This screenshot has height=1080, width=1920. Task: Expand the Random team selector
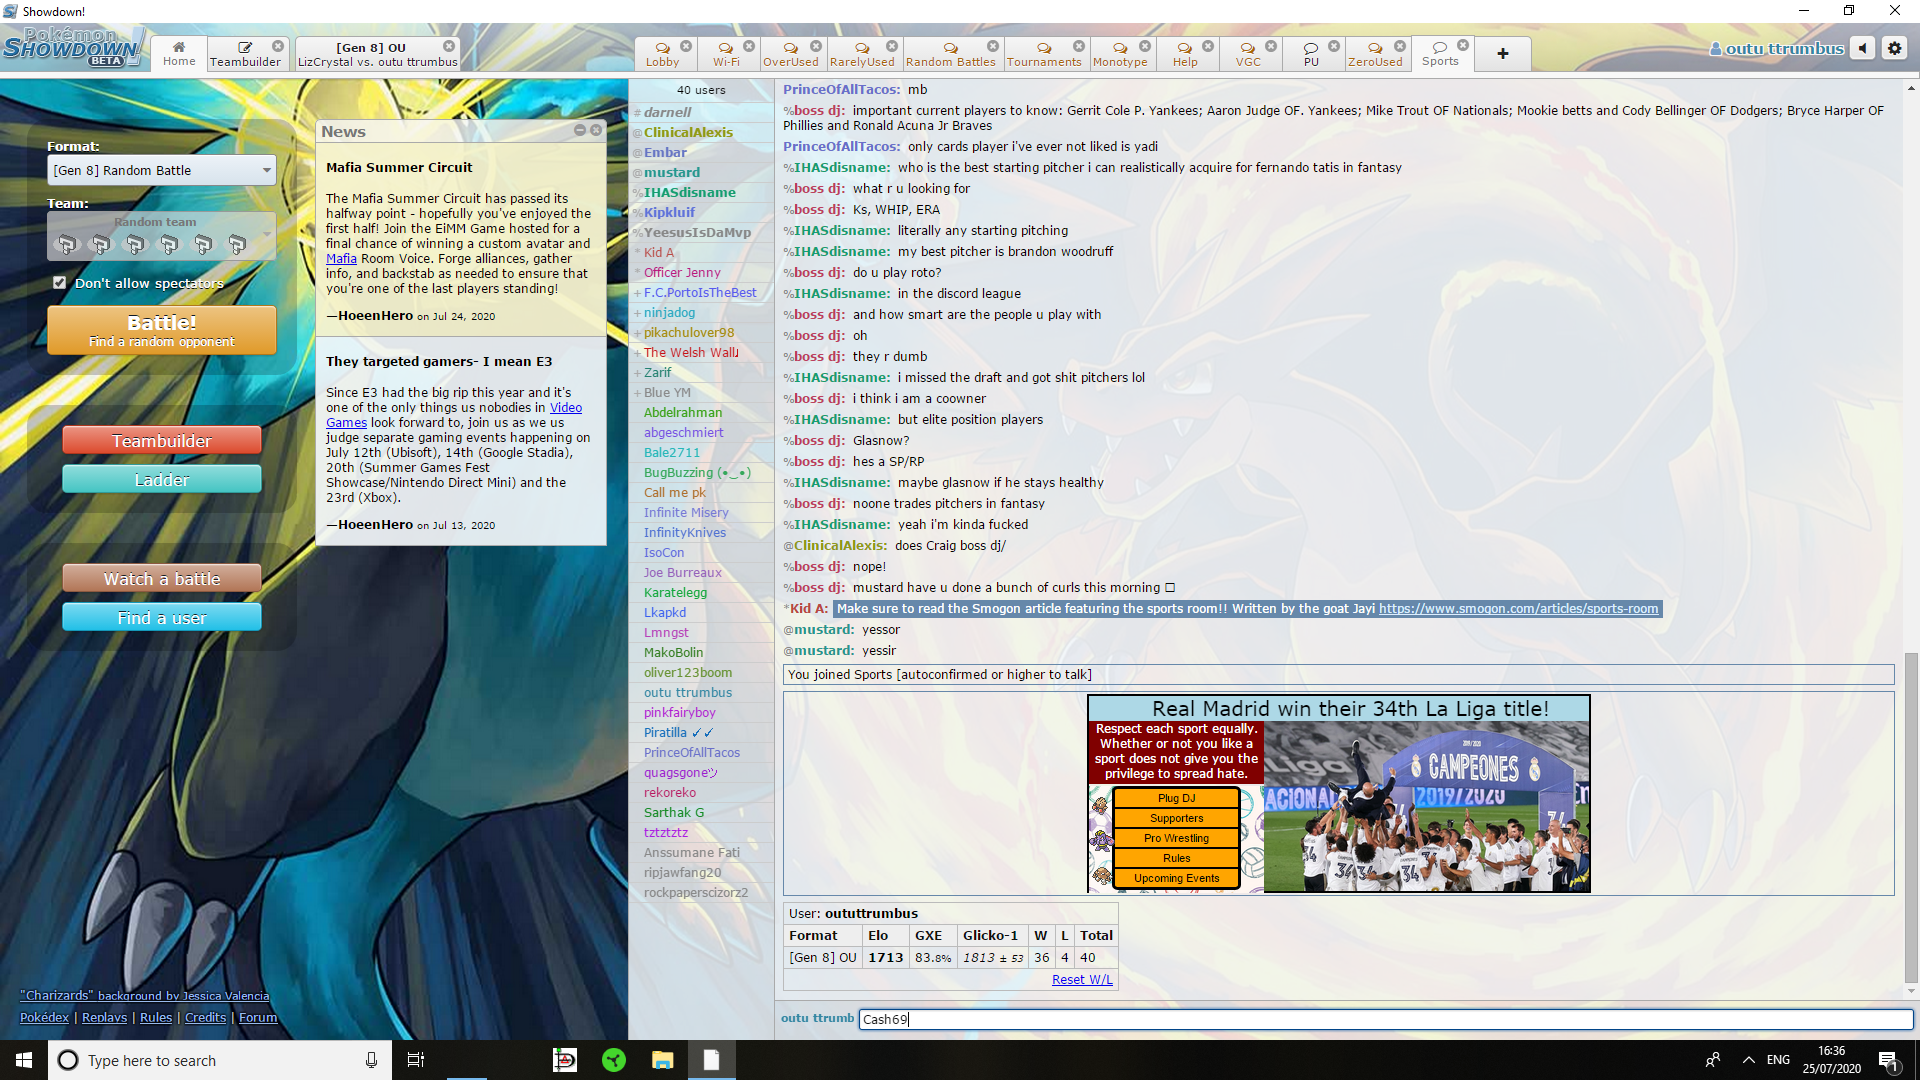[x=162, y=236]
